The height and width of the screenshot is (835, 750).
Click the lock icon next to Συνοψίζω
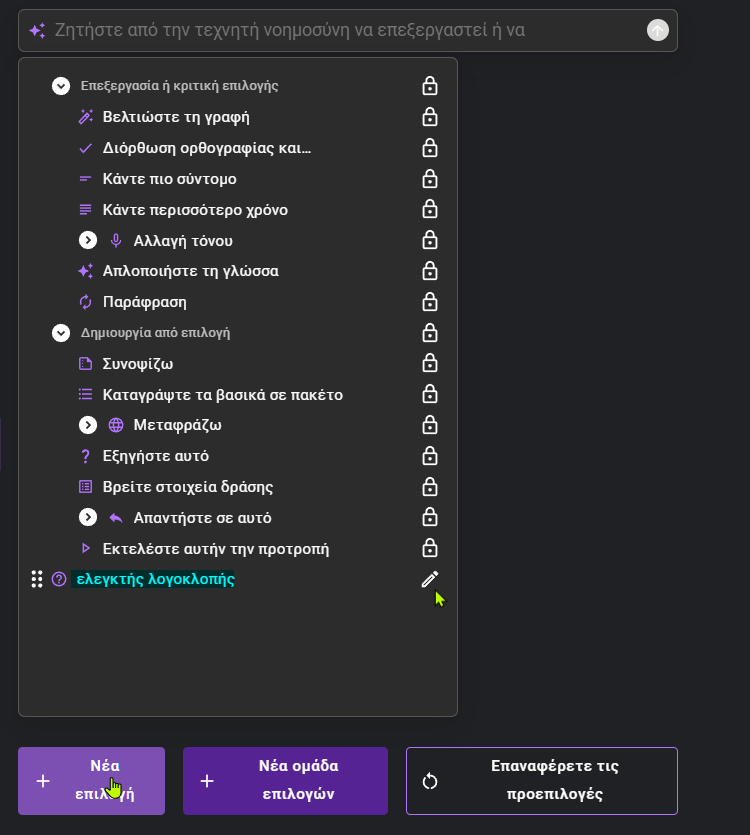[x=430, y=364]
